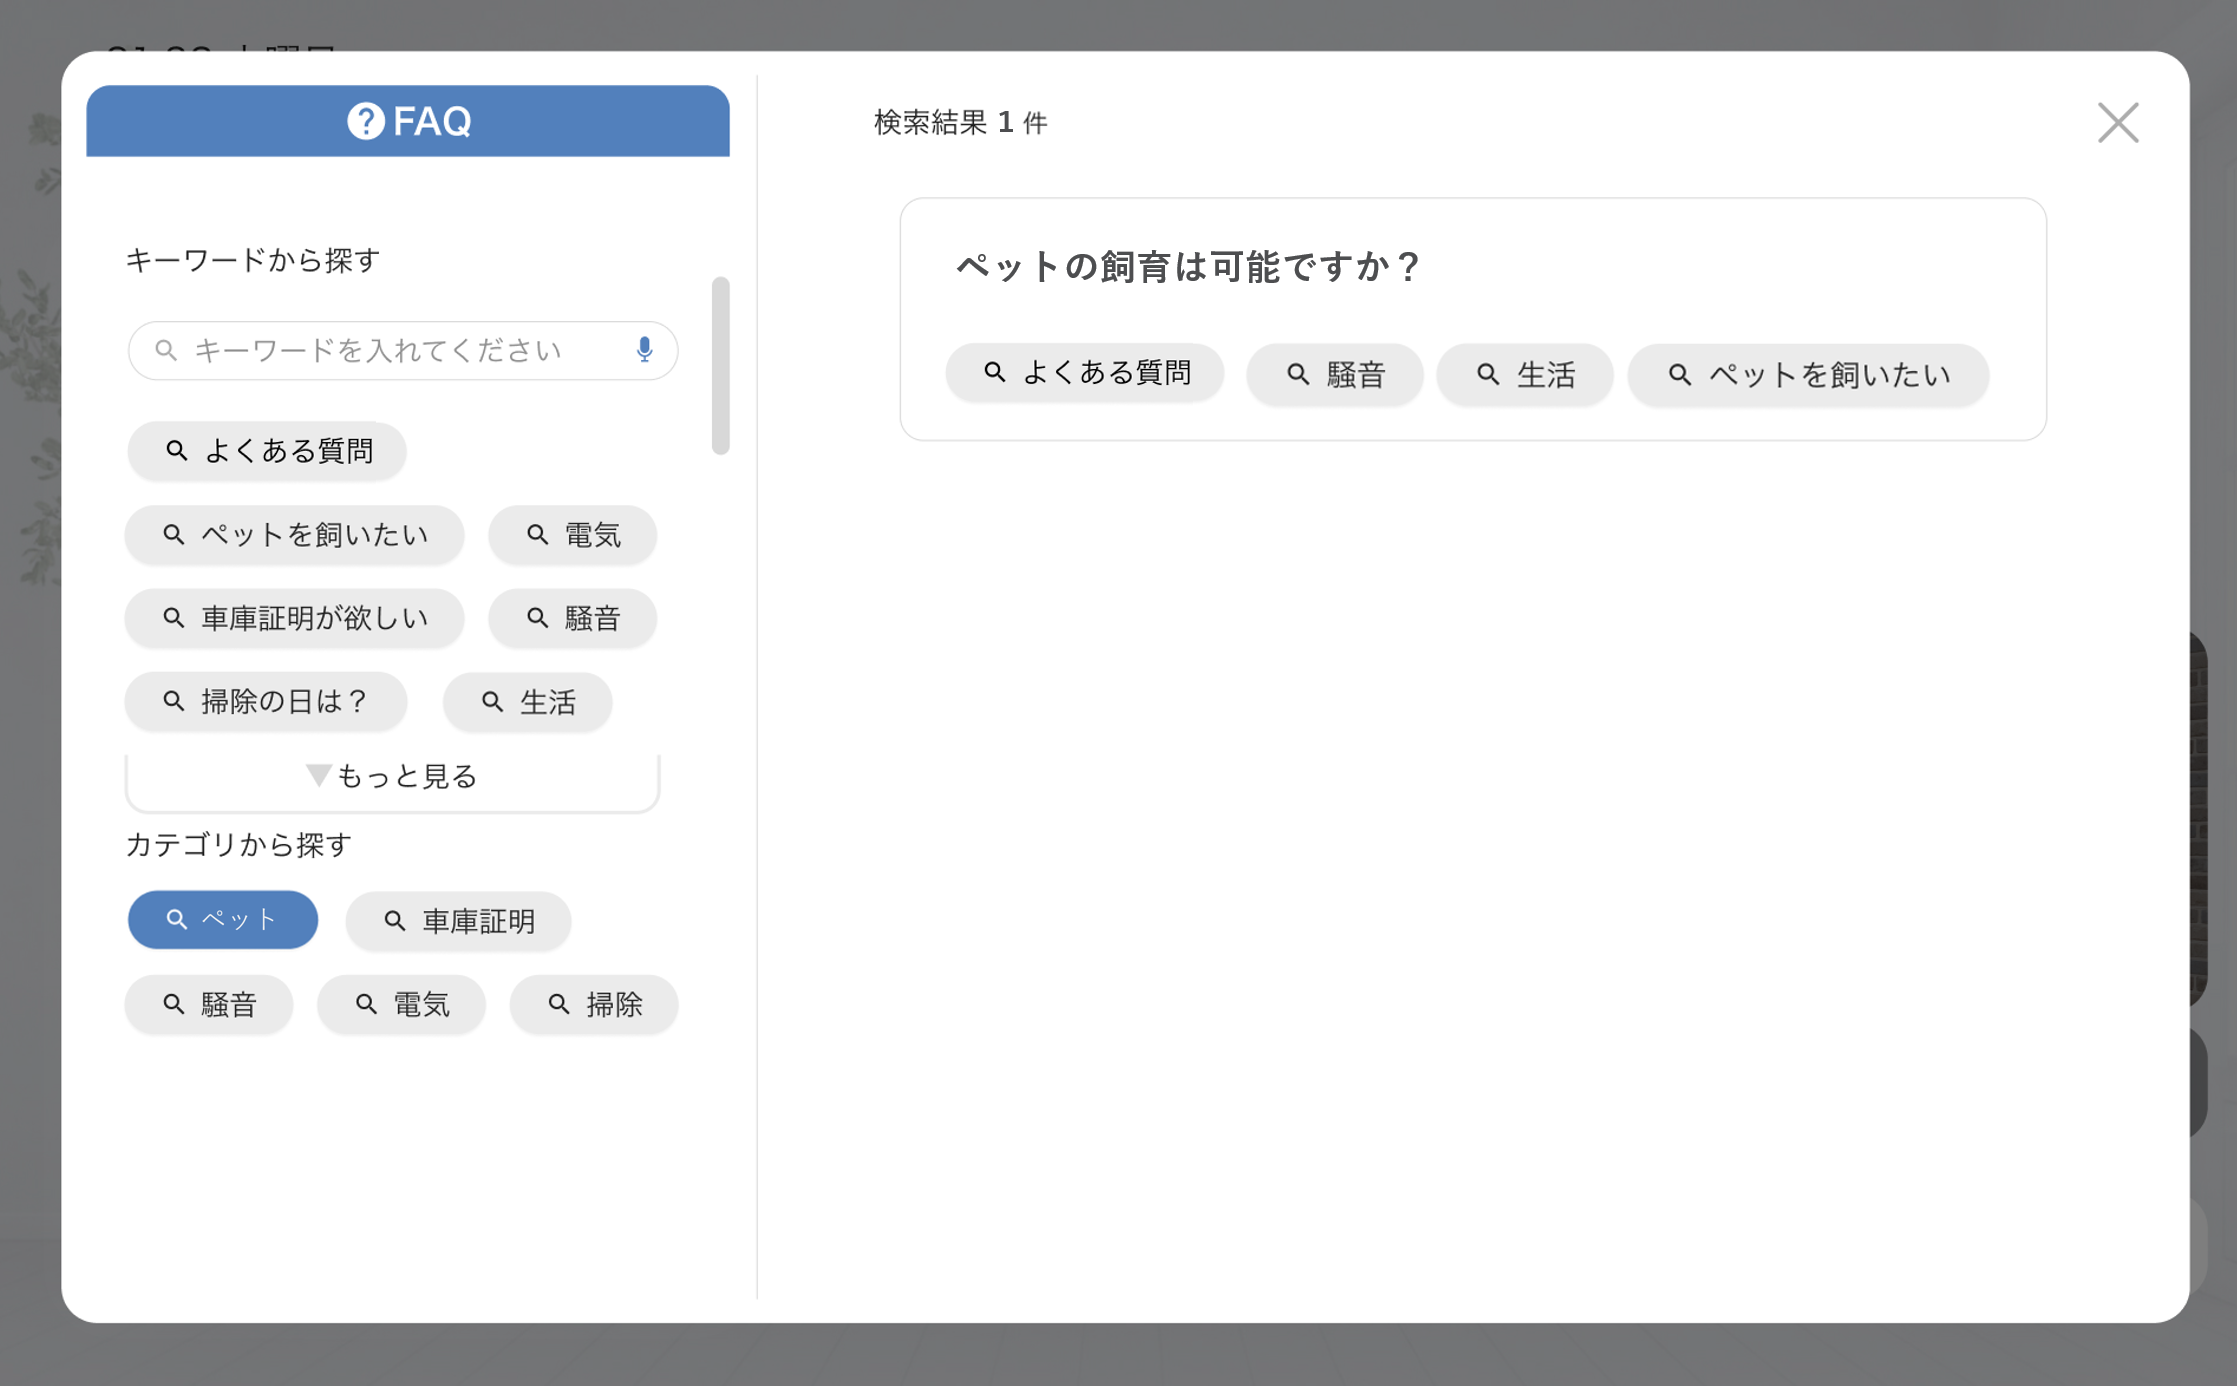Toggle the 車庫証明 category filter

coord(458,921)
